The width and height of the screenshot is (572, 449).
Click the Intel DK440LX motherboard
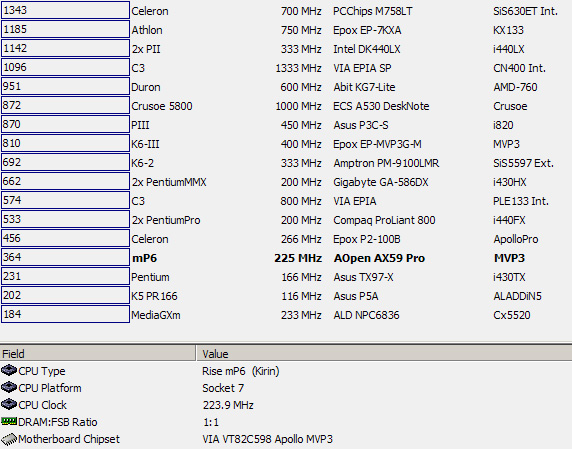367,49
